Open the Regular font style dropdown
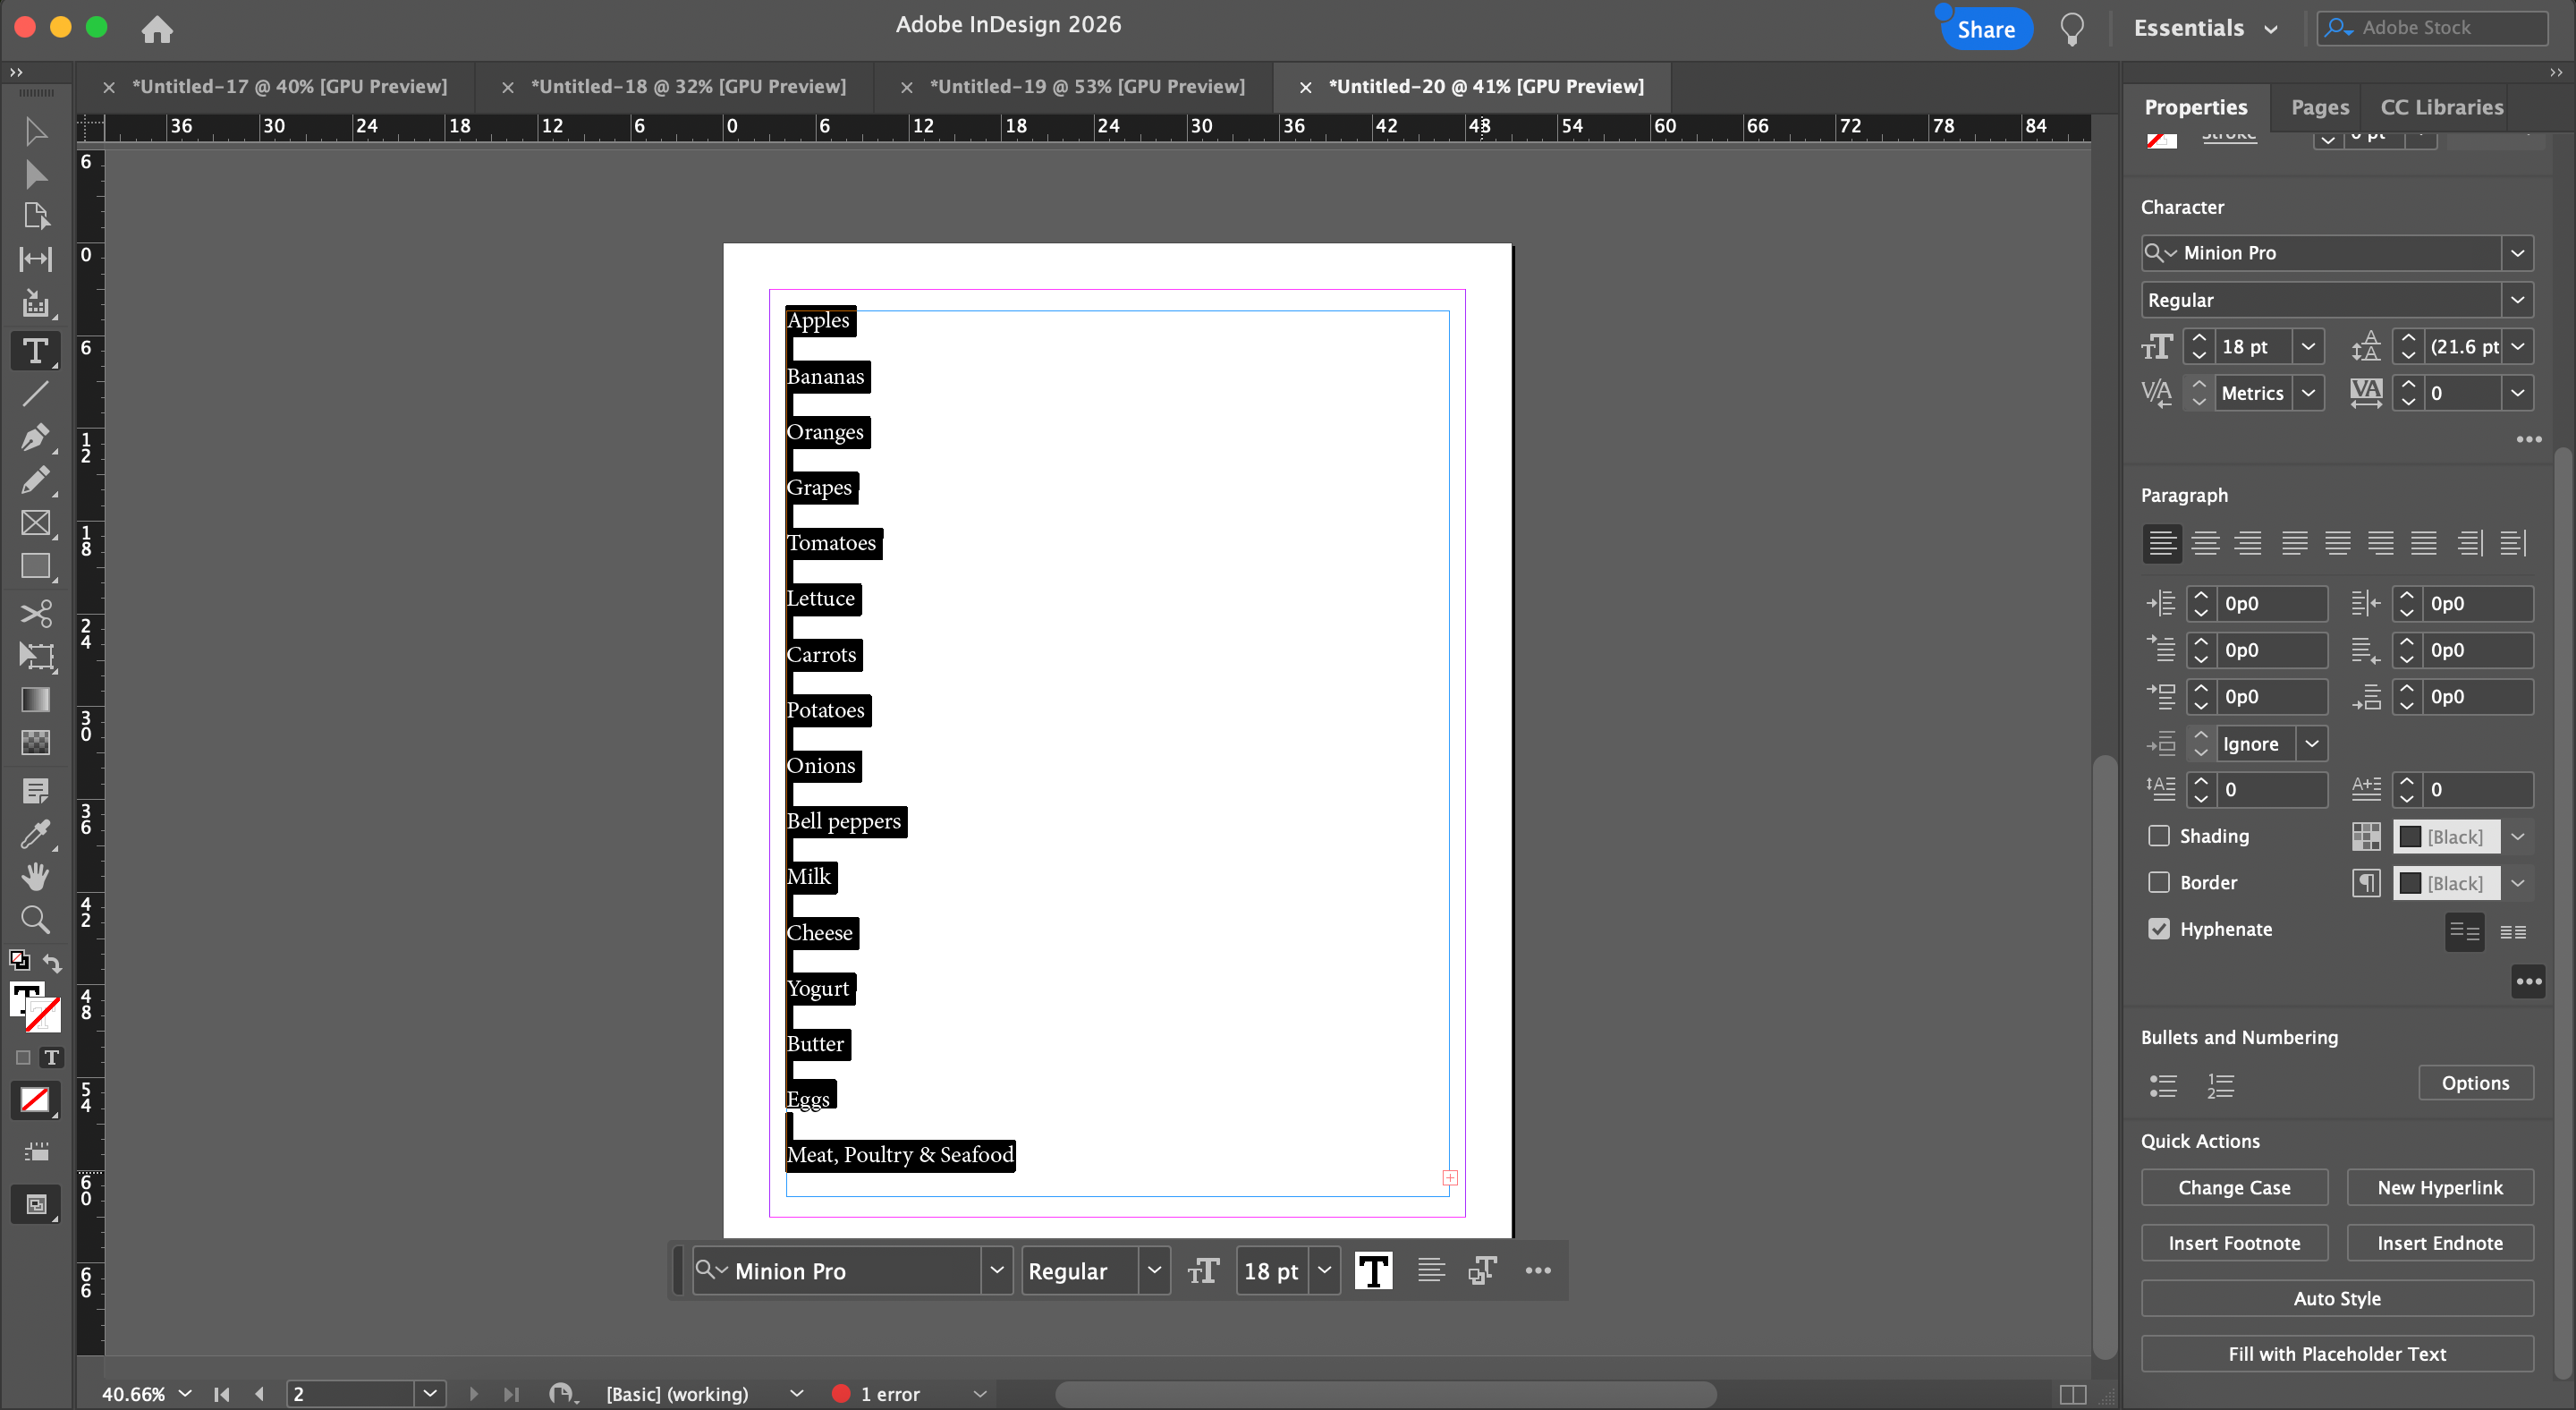The image size is (2576, 1410). tap(2517, 300)
